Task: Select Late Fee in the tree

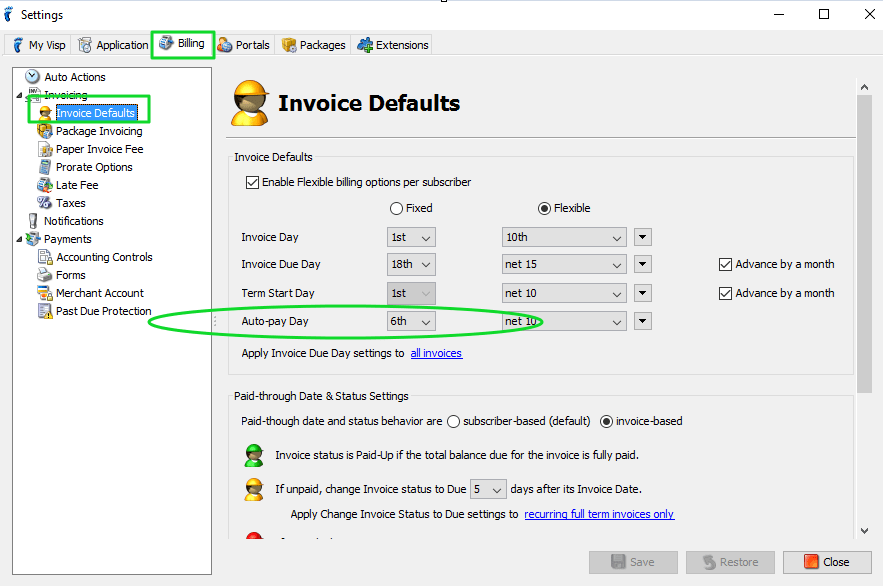Action: coord(77,185)
